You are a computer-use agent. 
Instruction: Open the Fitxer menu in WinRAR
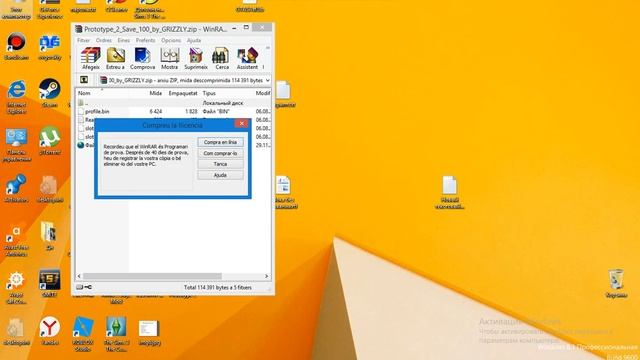point(83,40)
